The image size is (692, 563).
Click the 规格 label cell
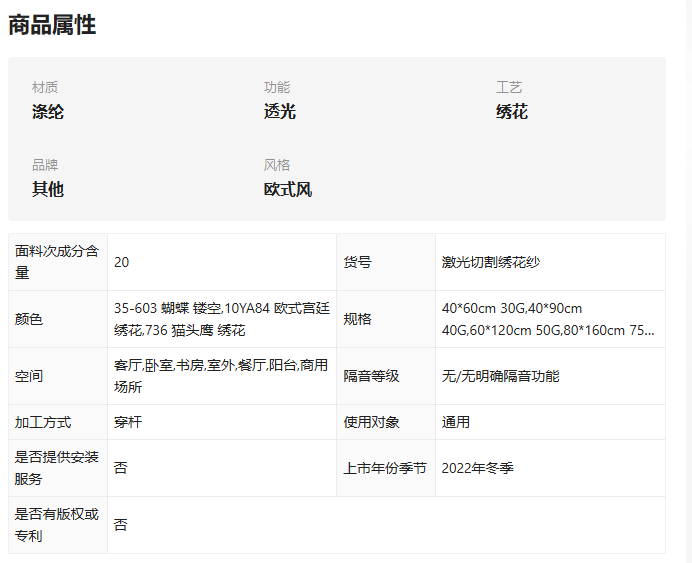click(x=386, y=319)
